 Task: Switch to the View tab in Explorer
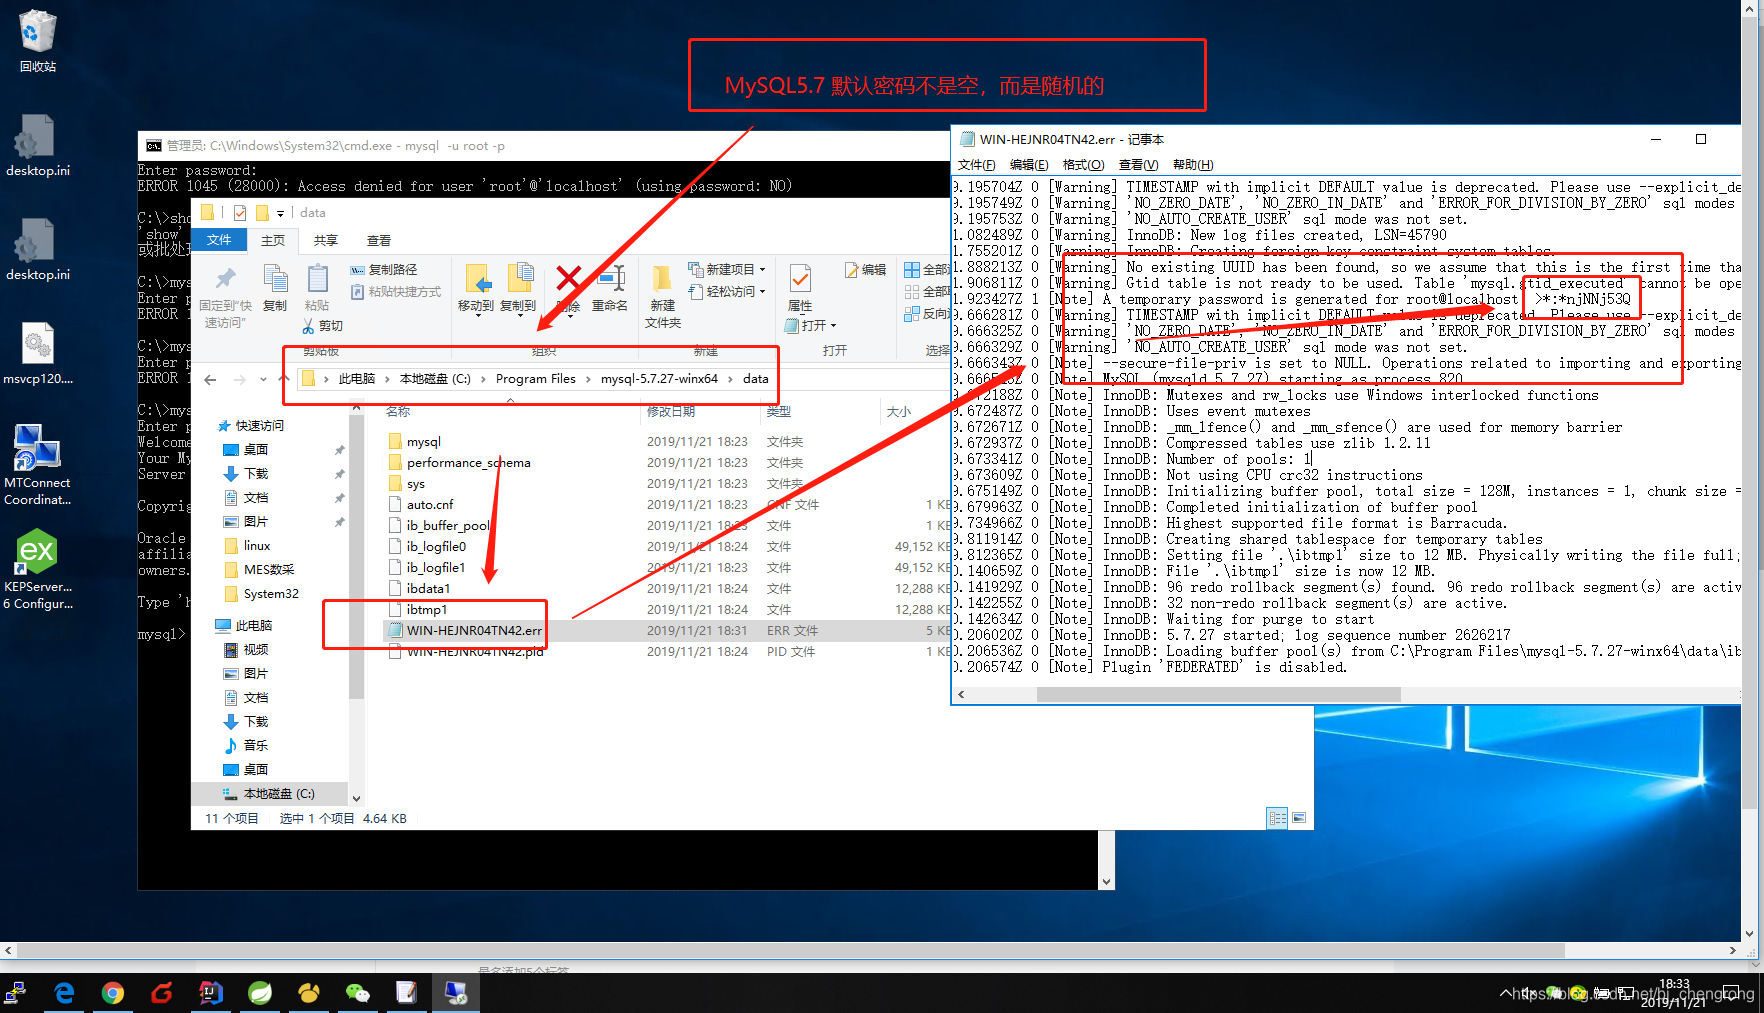pos(379,240)
